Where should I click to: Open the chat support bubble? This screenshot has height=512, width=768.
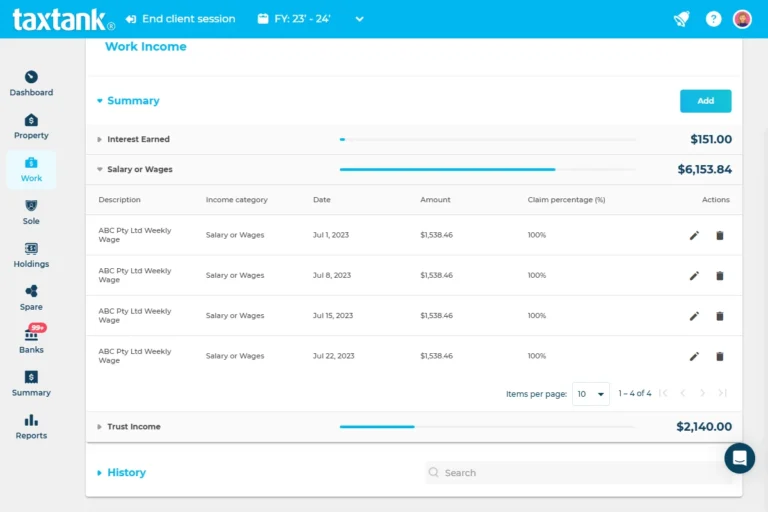coord(739,458)
